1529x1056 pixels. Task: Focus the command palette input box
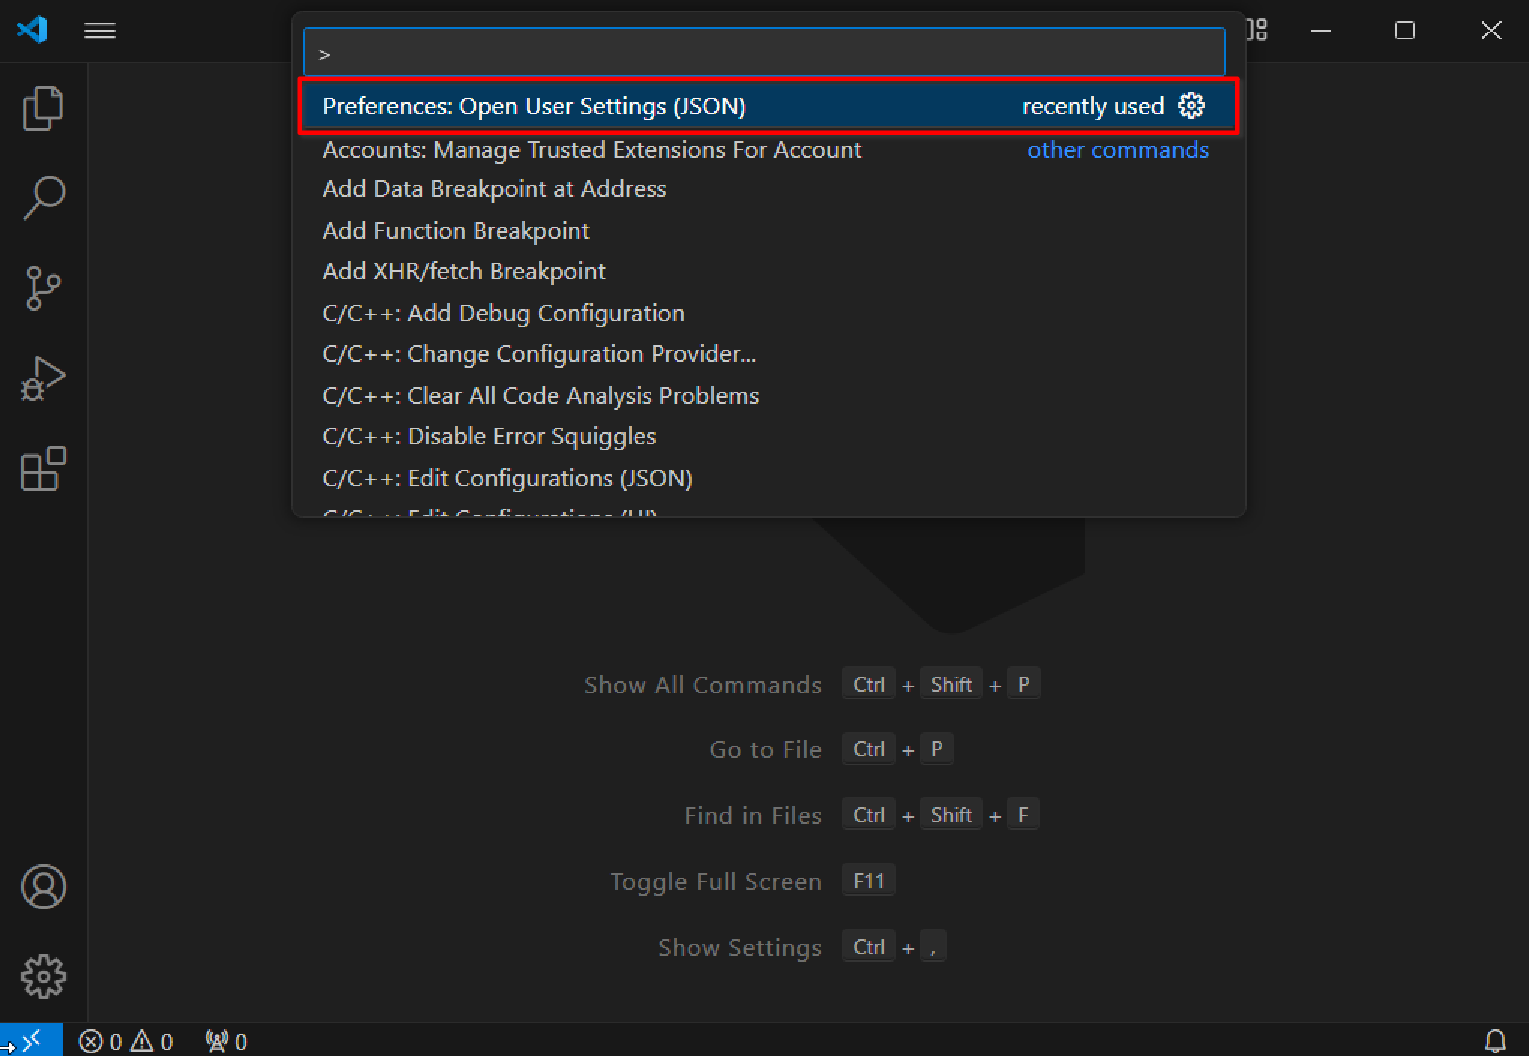pos(764,54)
